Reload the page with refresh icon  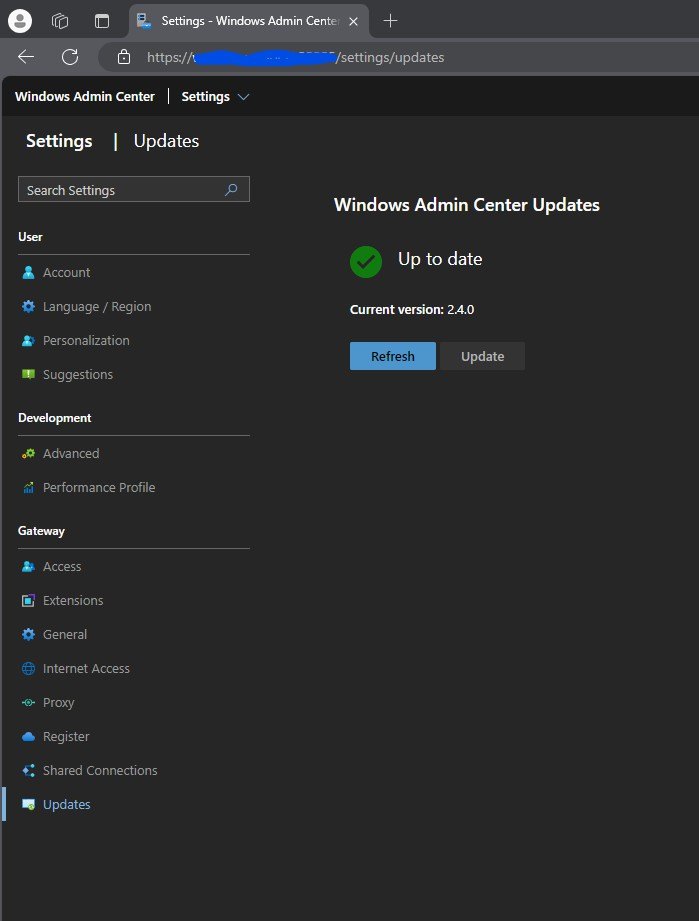click(x=70, y=56)
